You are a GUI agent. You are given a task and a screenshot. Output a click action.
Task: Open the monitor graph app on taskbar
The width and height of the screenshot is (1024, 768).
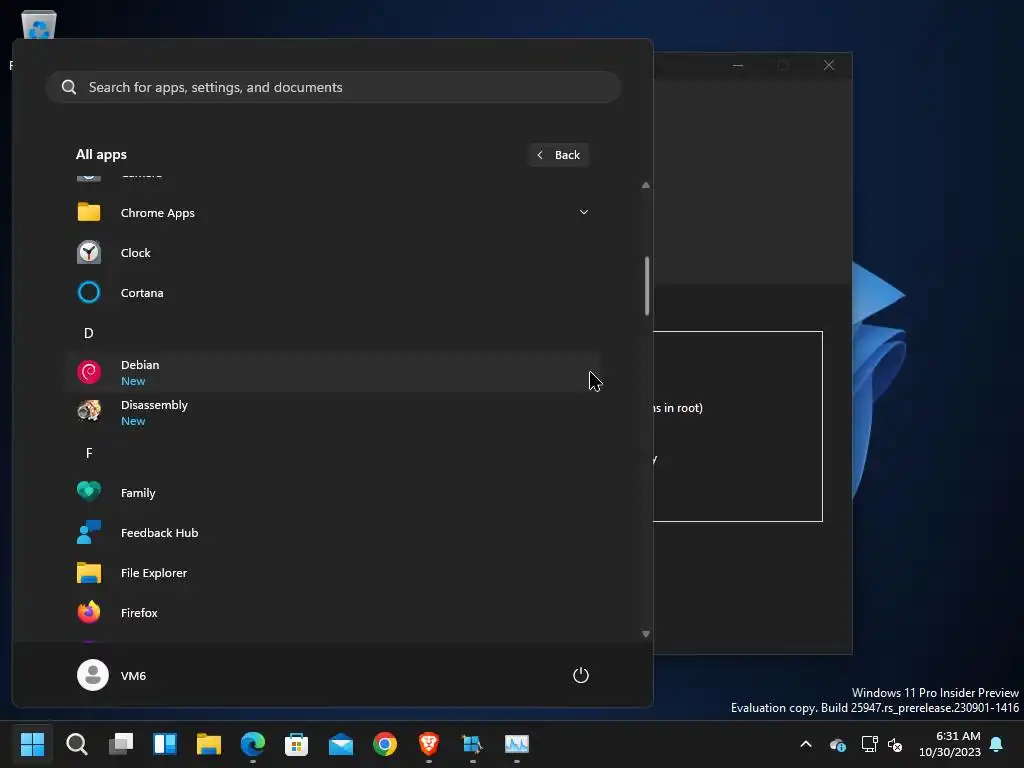[x=517, y=744]
